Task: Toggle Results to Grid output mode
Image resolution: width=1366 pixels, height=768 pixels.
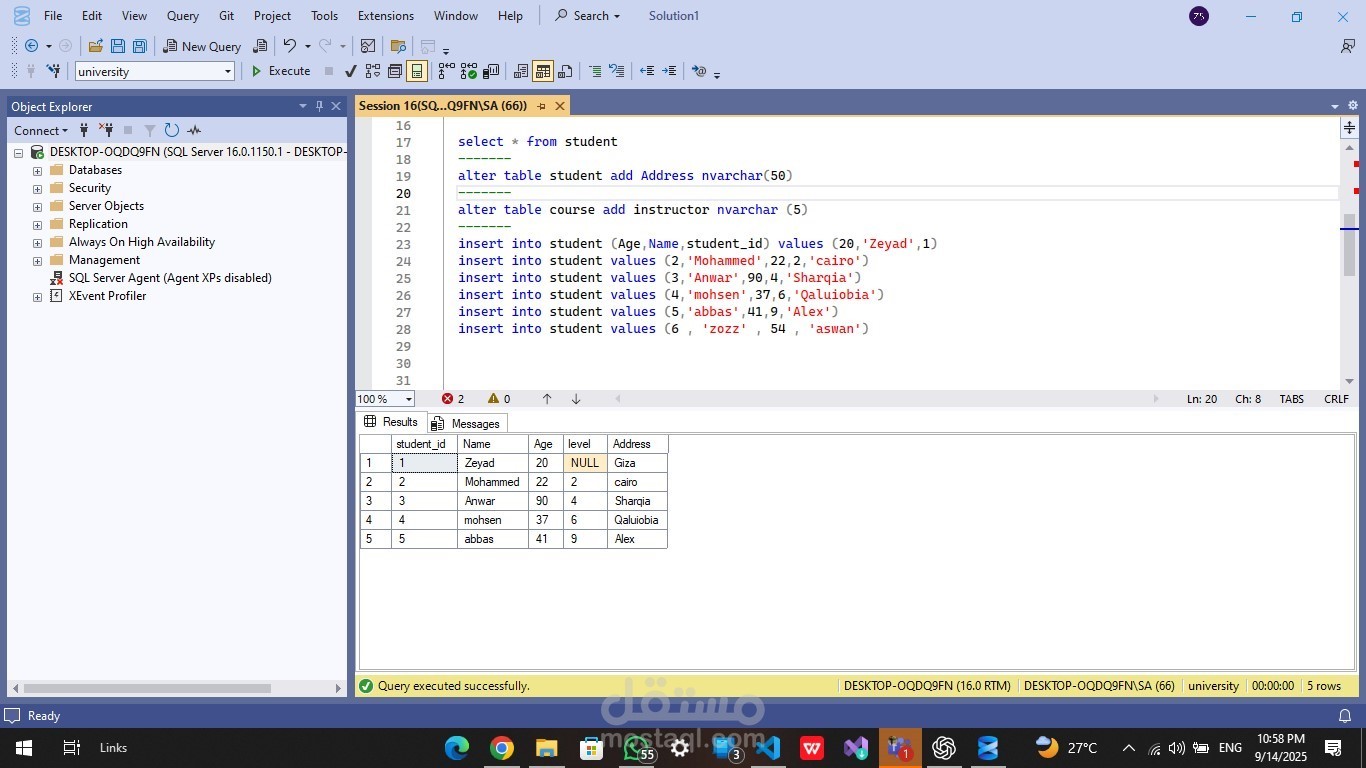Action: point(543,71)
